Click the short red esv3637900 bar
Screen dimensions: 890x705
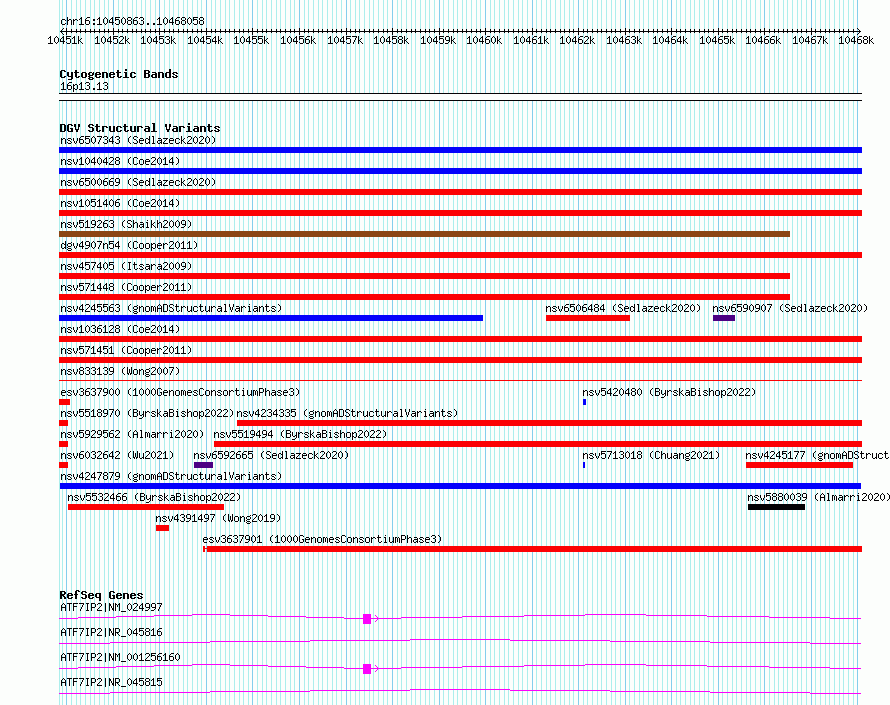(x=64, y=402)
